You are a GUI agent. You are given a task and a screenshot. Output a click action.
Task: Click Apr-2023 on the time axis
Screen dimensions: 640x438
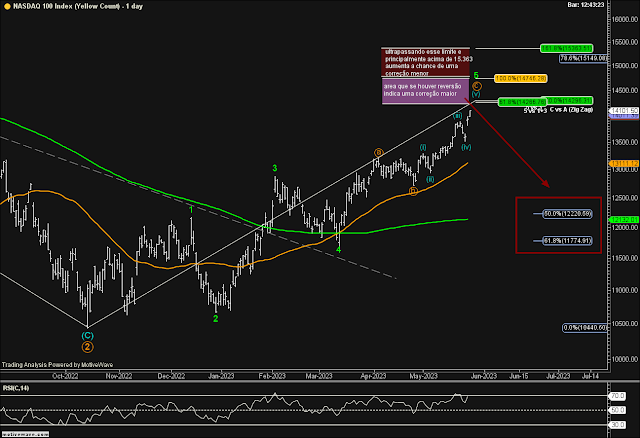(x=373, y=376)
